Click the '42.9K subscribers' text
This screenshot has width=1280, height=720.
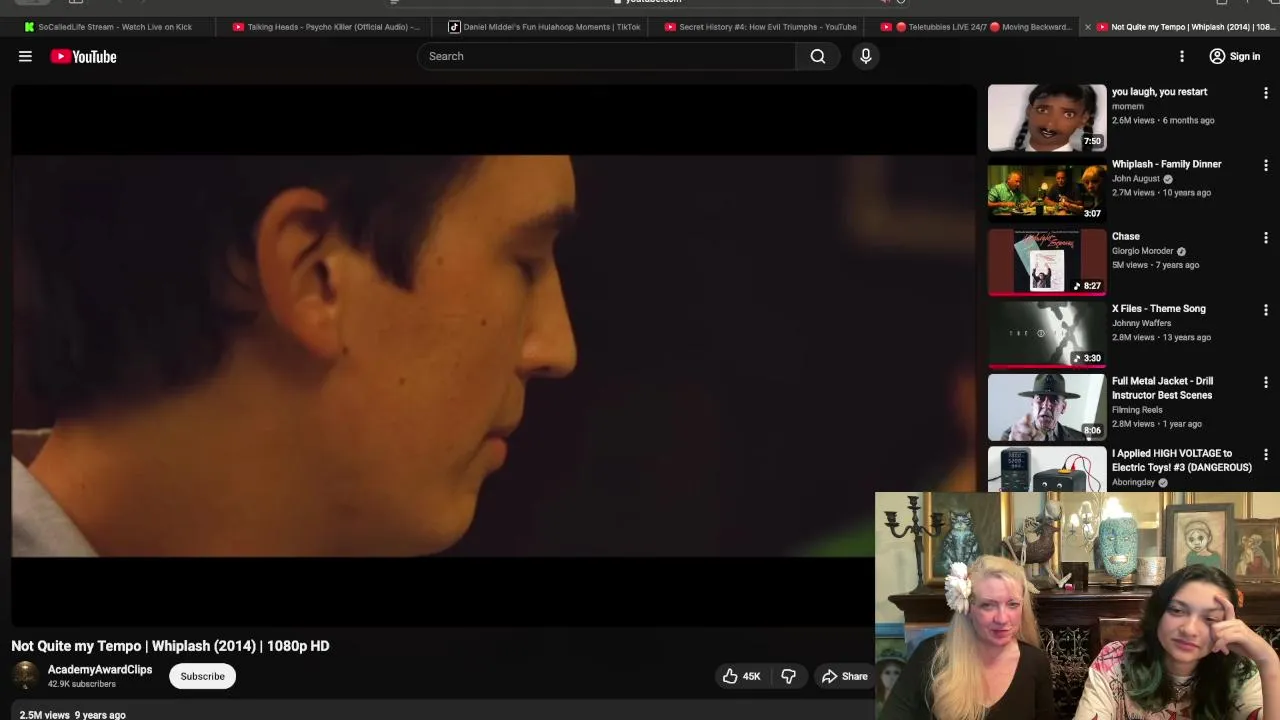(x=82, y=684)
